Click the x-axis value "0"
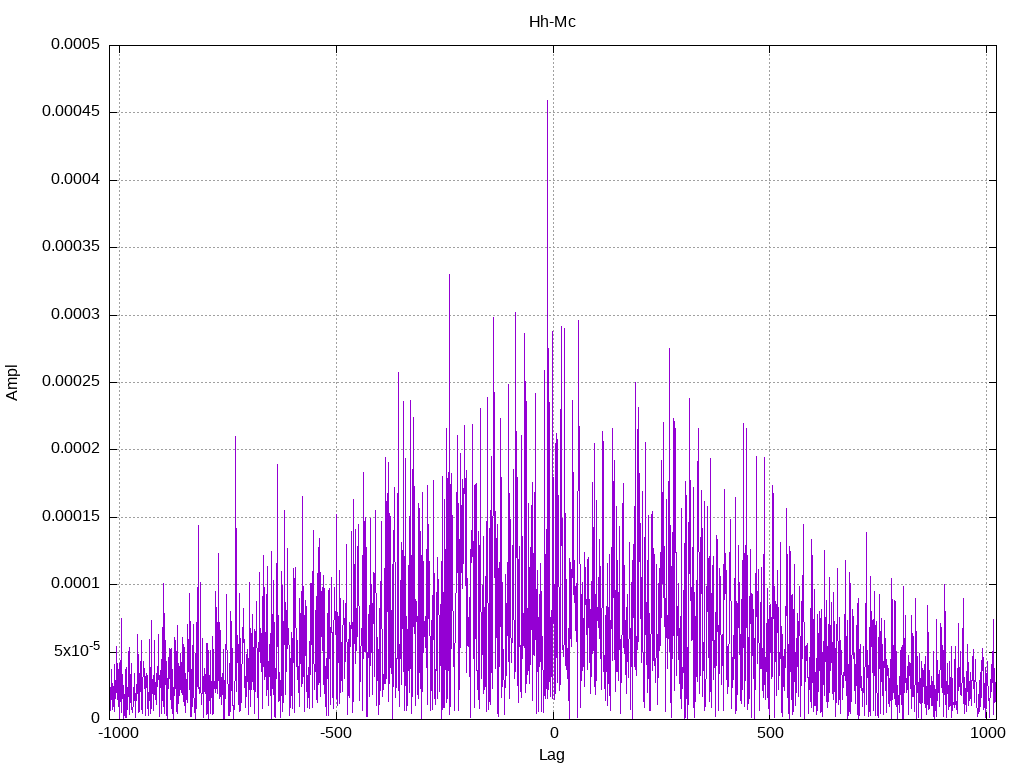Image resolution: width=1024 pixels, height=768 pixels. 554,733
